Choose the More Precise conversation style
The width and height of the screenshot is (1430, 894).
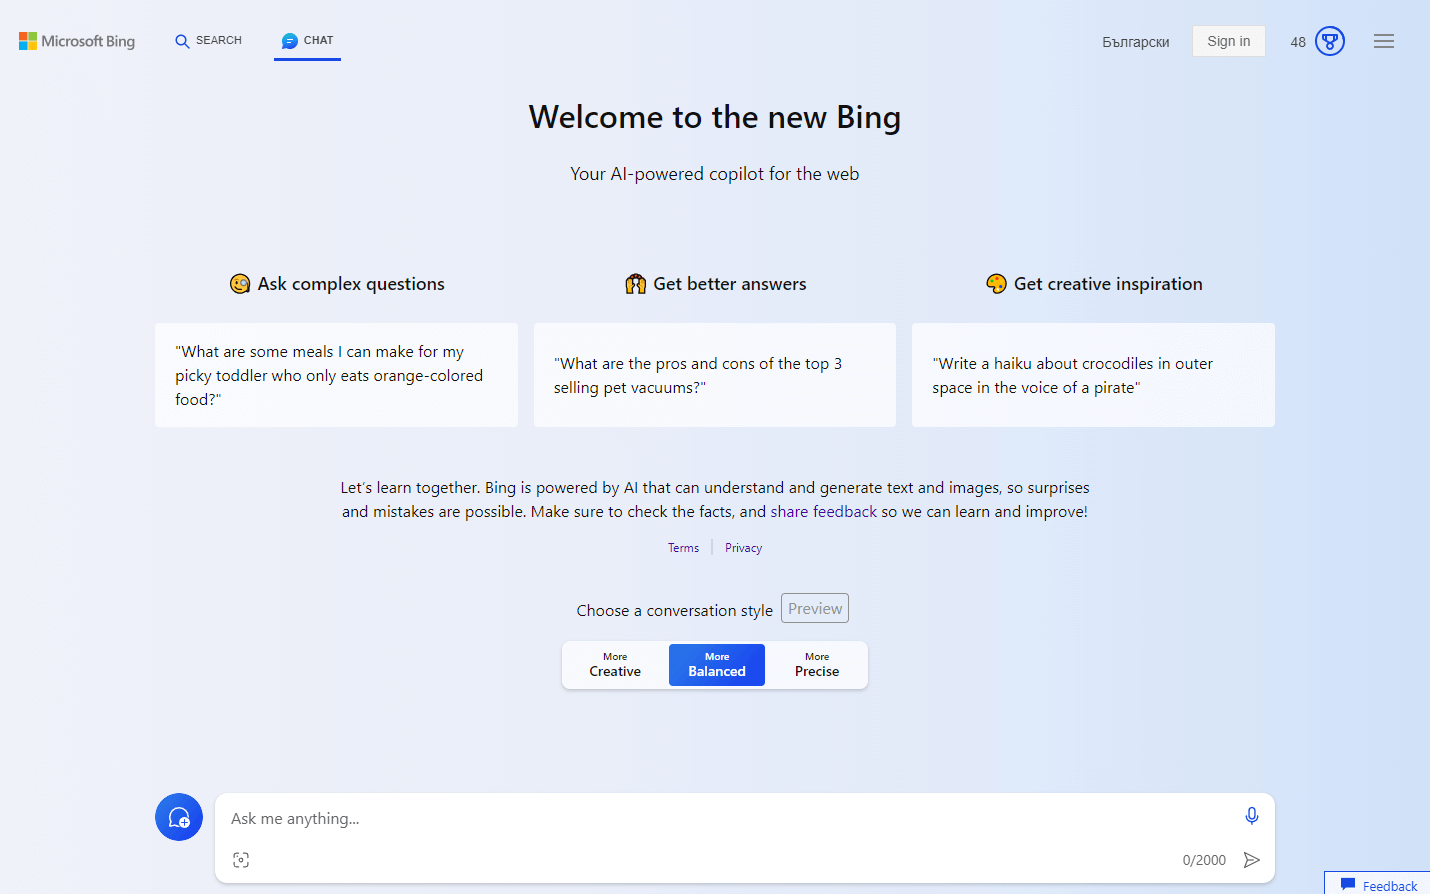817,665
